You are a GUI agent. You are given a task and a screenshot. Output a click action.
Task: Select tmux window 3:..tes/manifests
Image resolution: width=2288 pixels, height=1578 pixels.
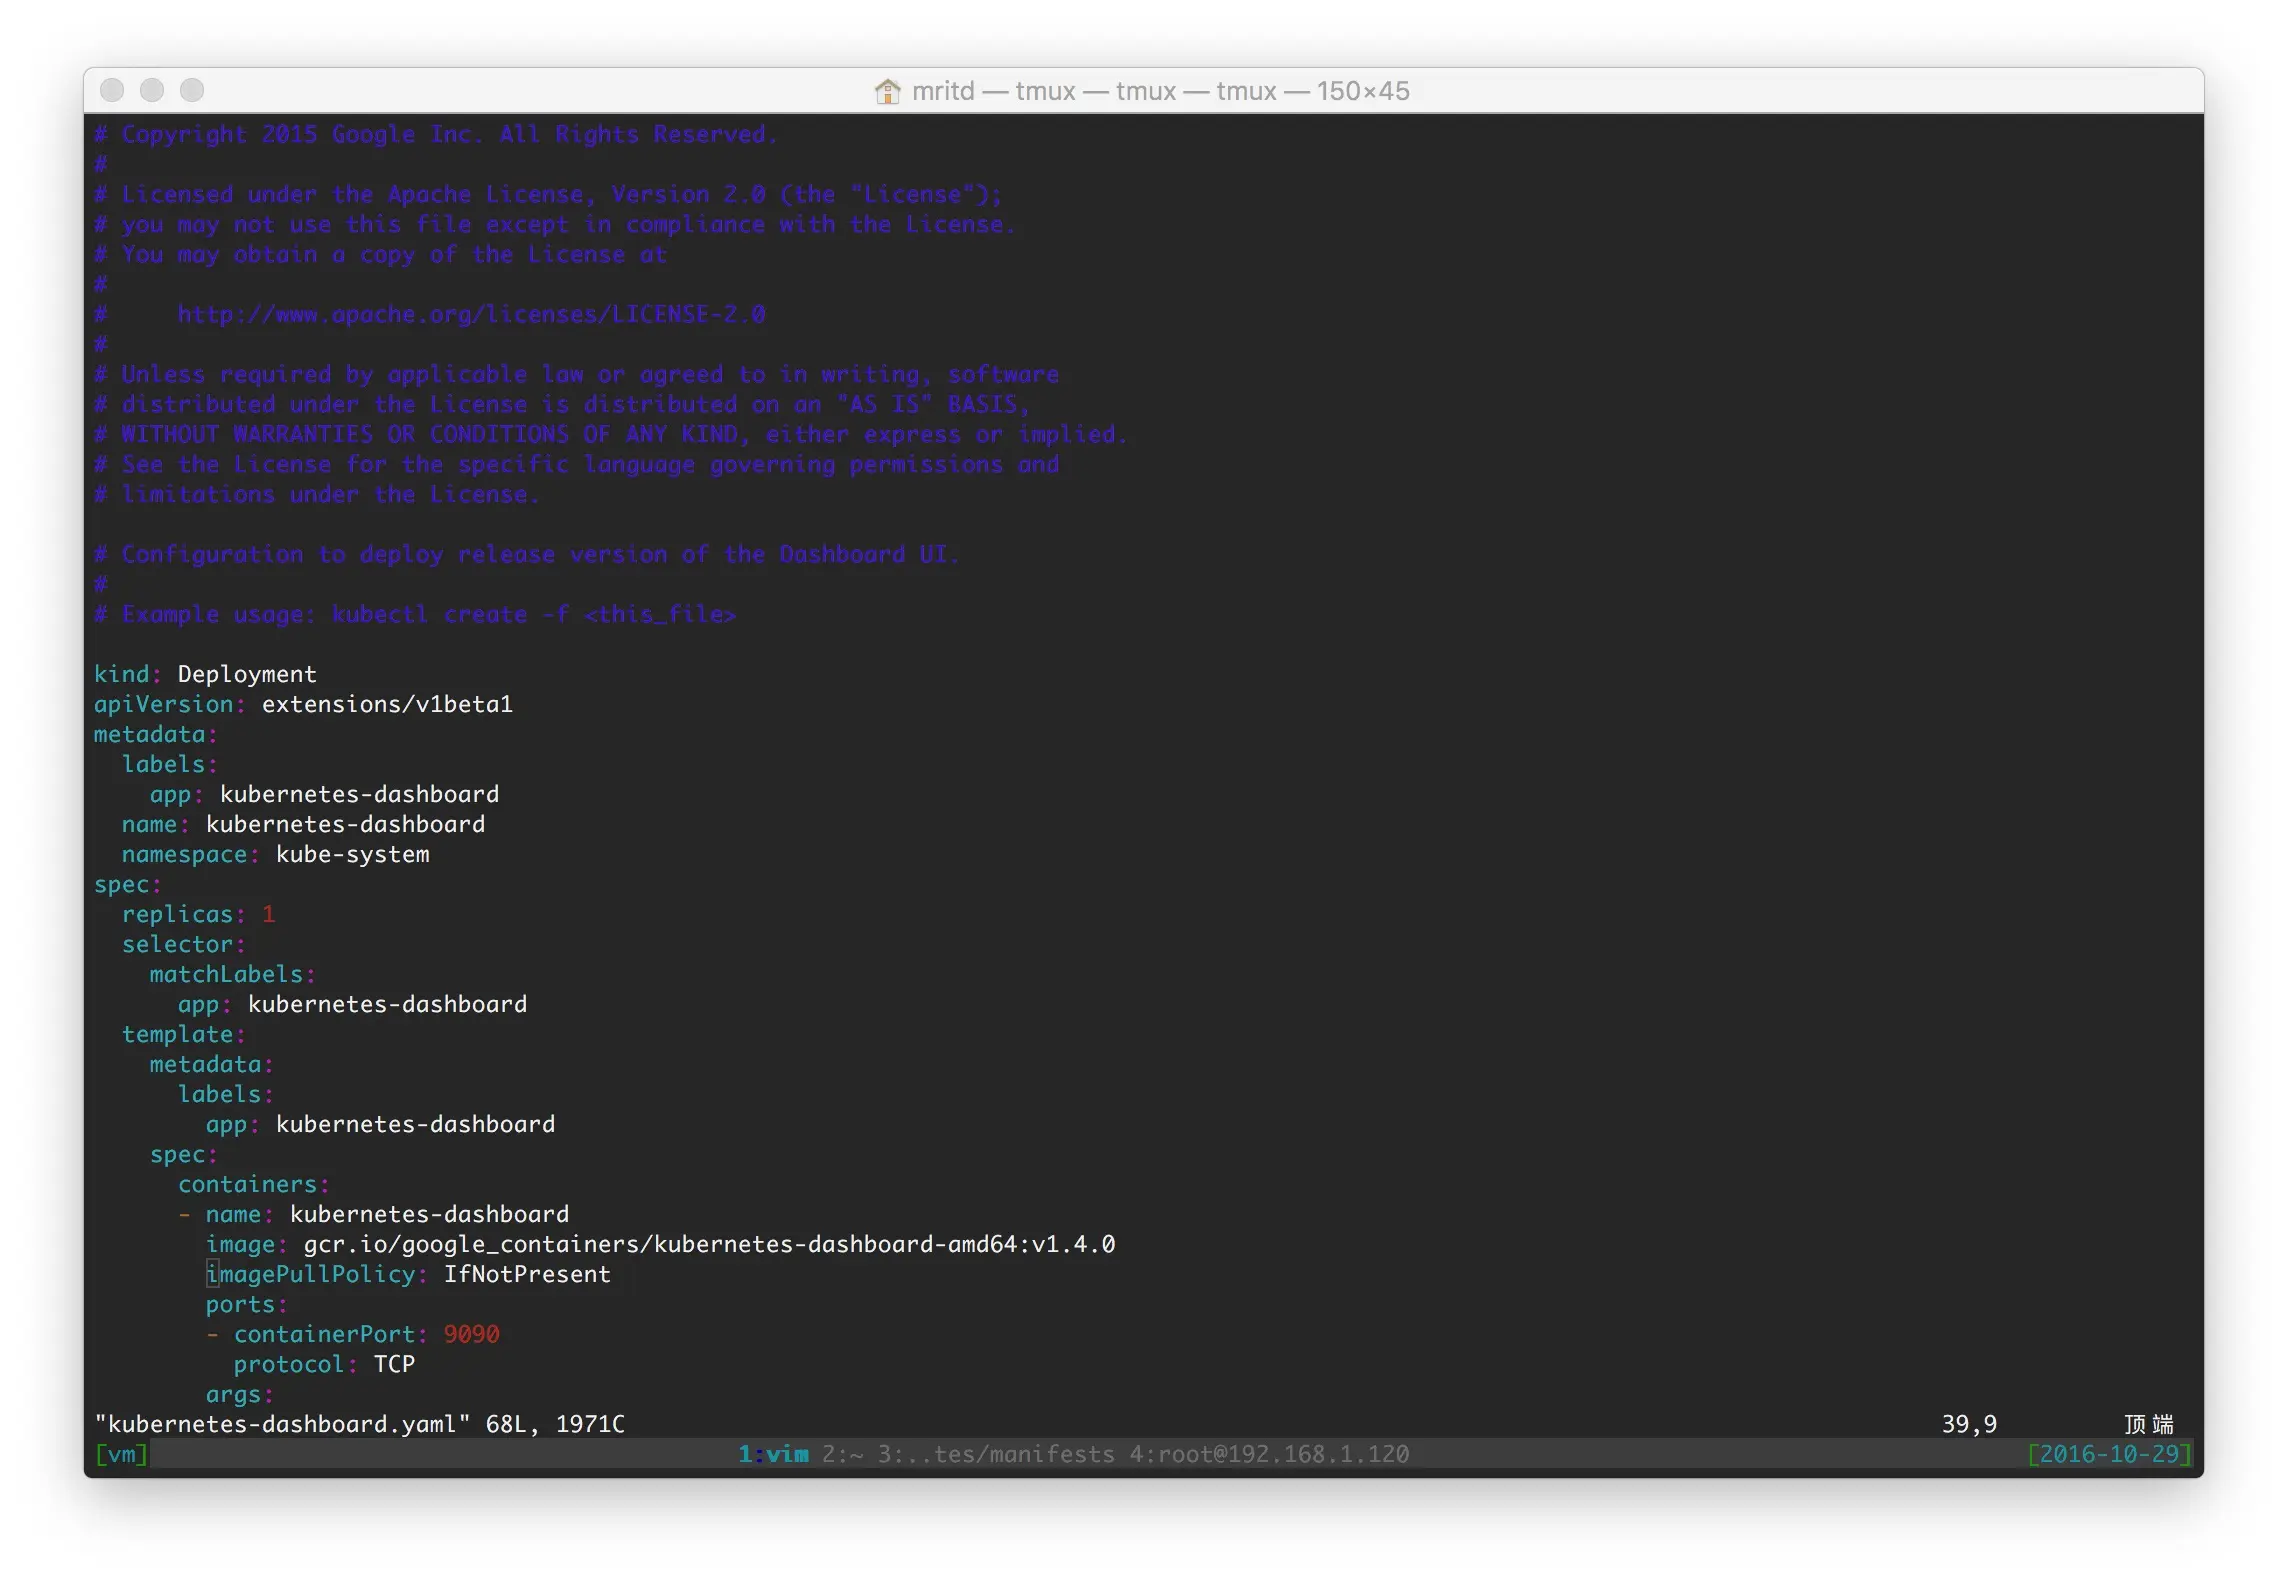(995, 1454)
